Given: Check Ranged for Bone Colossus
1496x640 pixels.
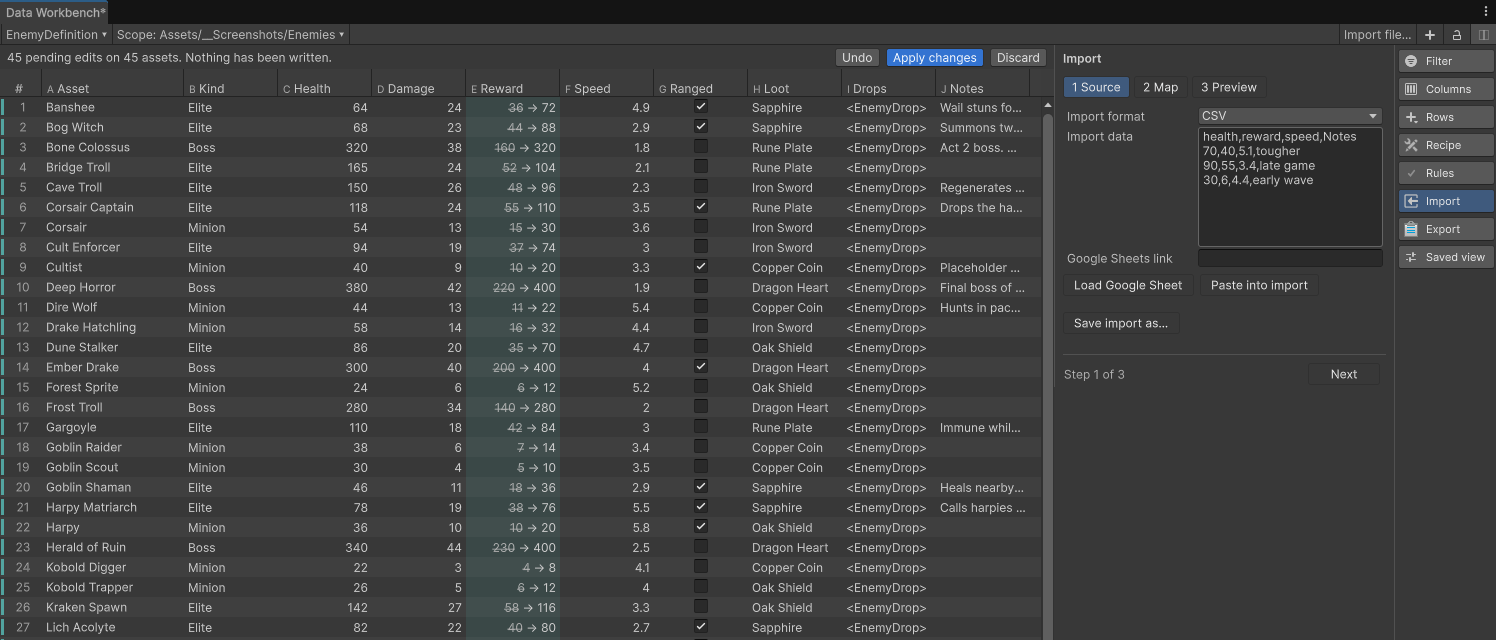Looking at the screenshot, I should (x=701, y=146).
